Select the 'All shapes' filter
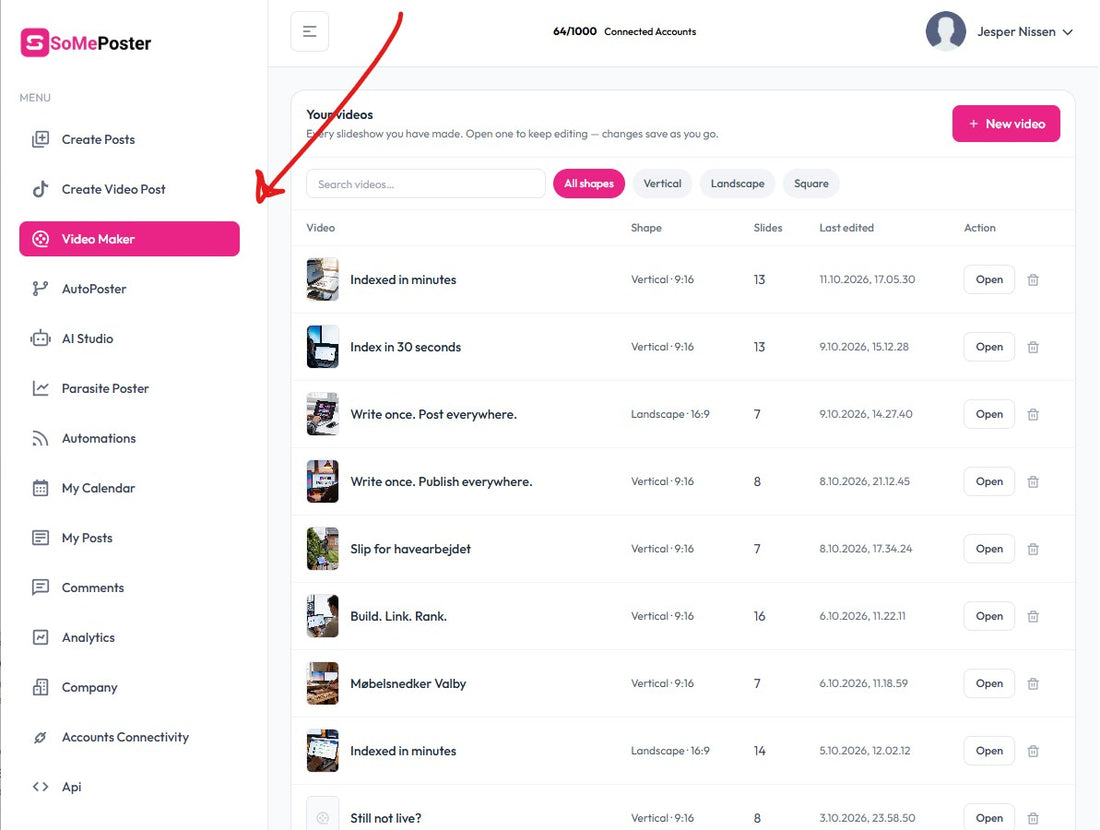The image size is (1100, 830). pyautogui.click(x=589, y=183)
